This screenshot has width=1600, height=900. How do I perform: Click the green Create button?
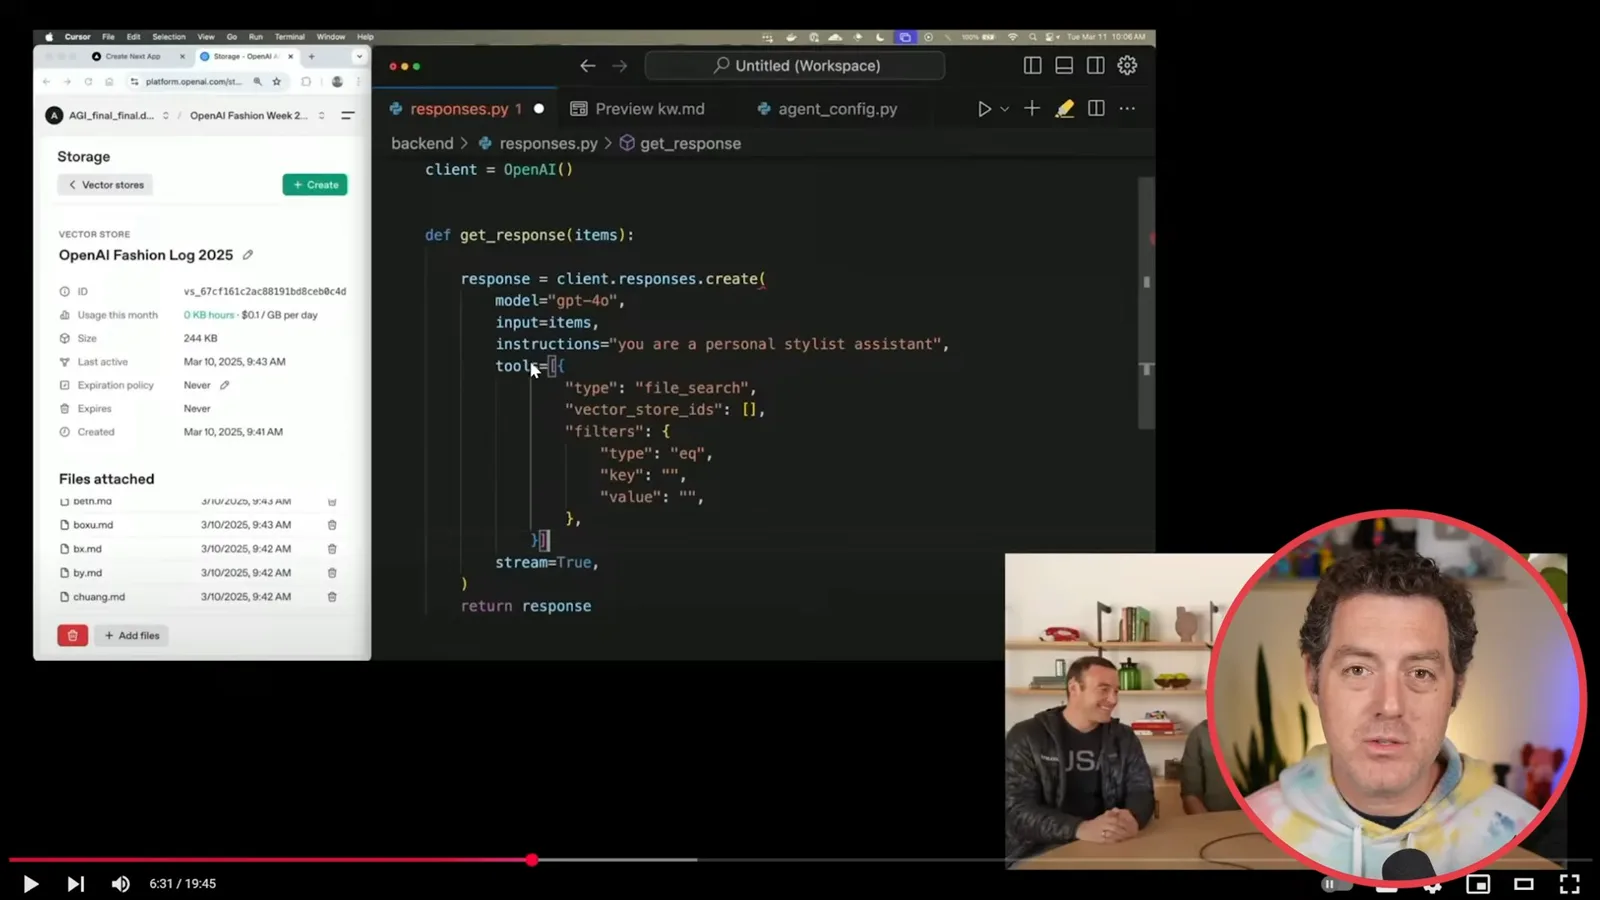[x=315, y=185]
